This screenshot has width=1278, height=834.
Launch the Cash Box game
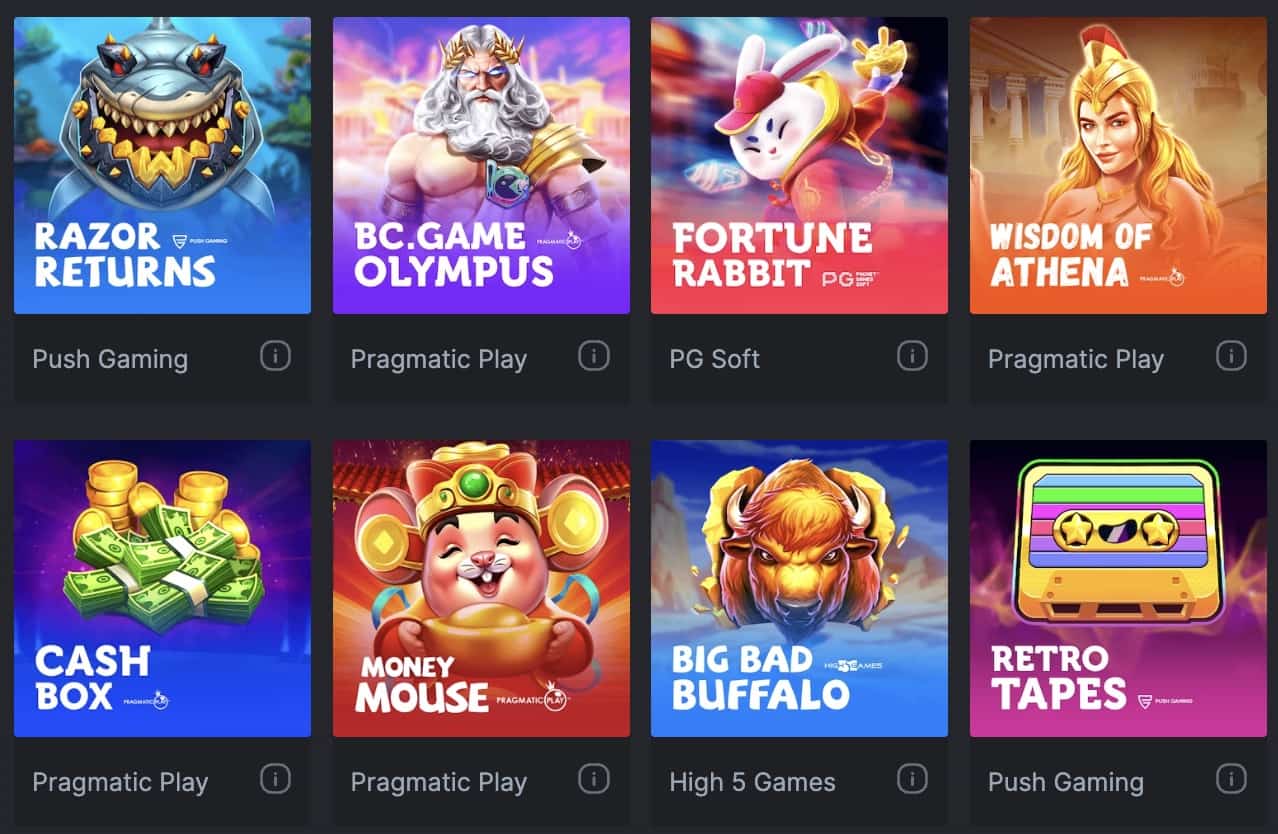click(162, 588)
